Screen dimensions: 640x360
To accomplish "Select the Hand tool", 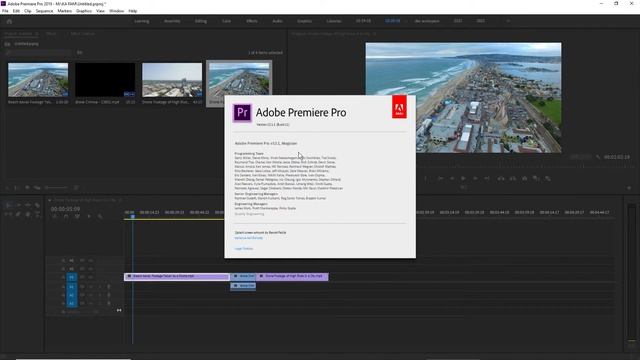I will click(28, 214).
